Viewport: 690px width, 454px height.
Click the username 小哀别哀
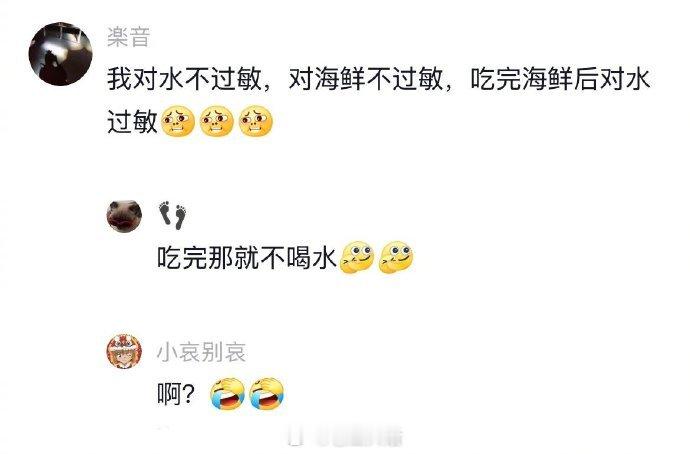tap(201, 352)
